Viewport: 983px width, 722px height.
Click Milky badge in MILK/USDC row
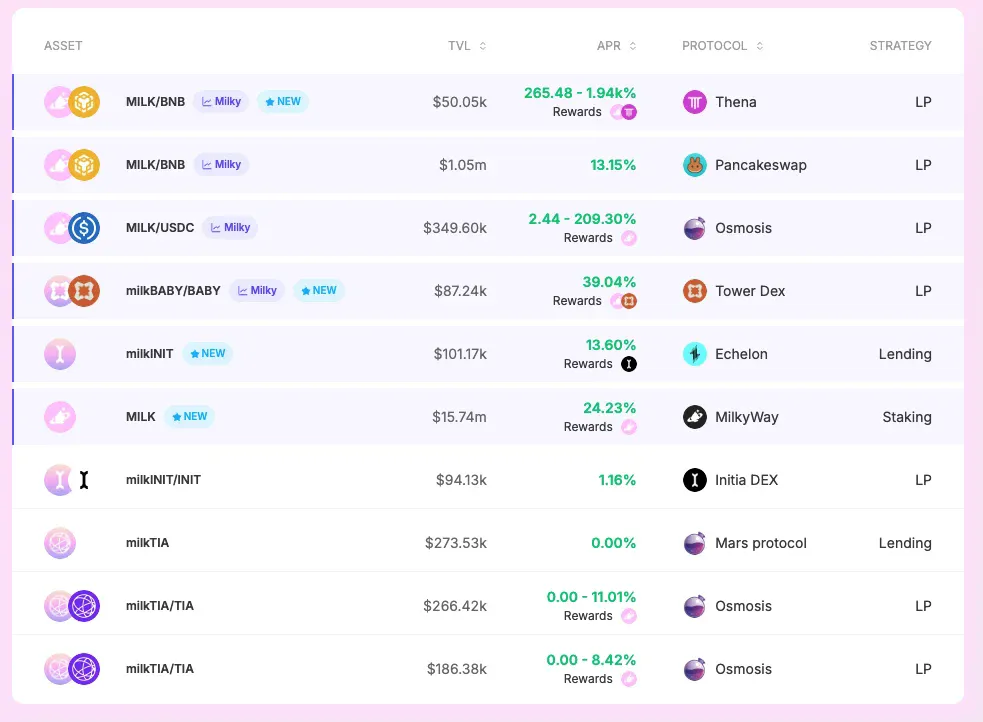[230, 228]
